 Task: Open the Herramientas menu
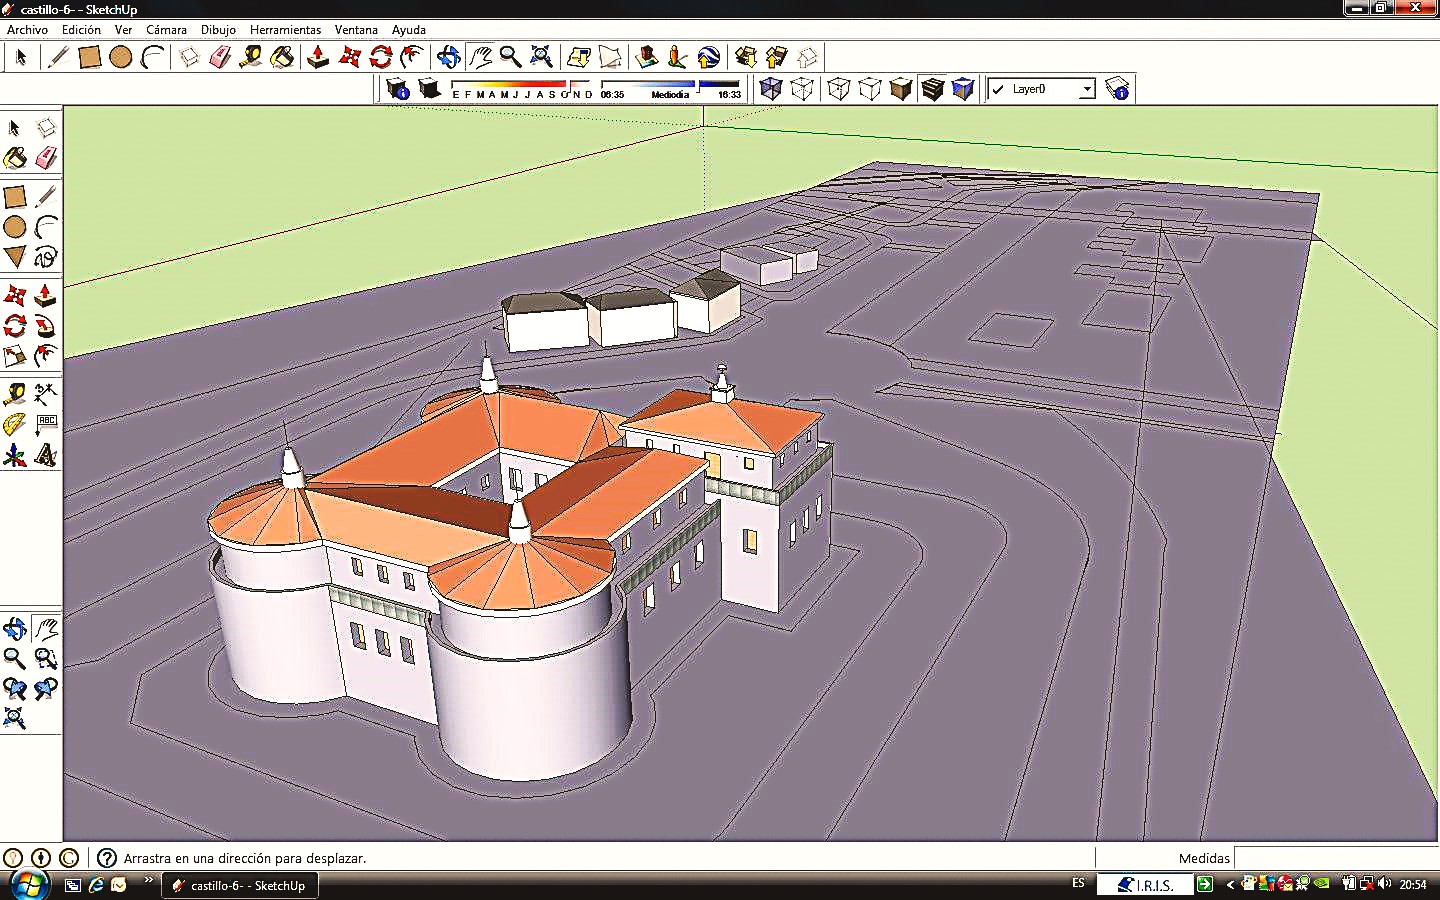285,30
